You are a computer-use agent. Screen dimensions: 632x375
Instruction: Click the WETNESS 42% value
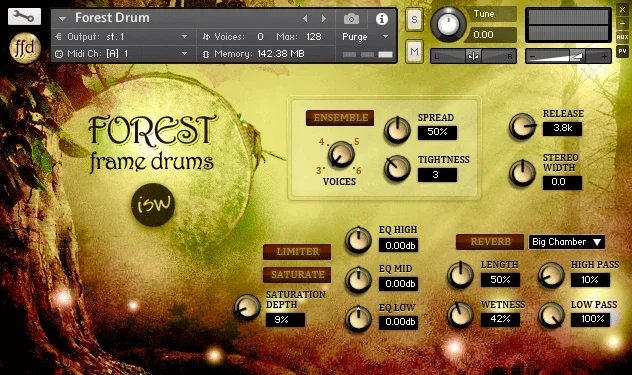click(x=500, y=319)
